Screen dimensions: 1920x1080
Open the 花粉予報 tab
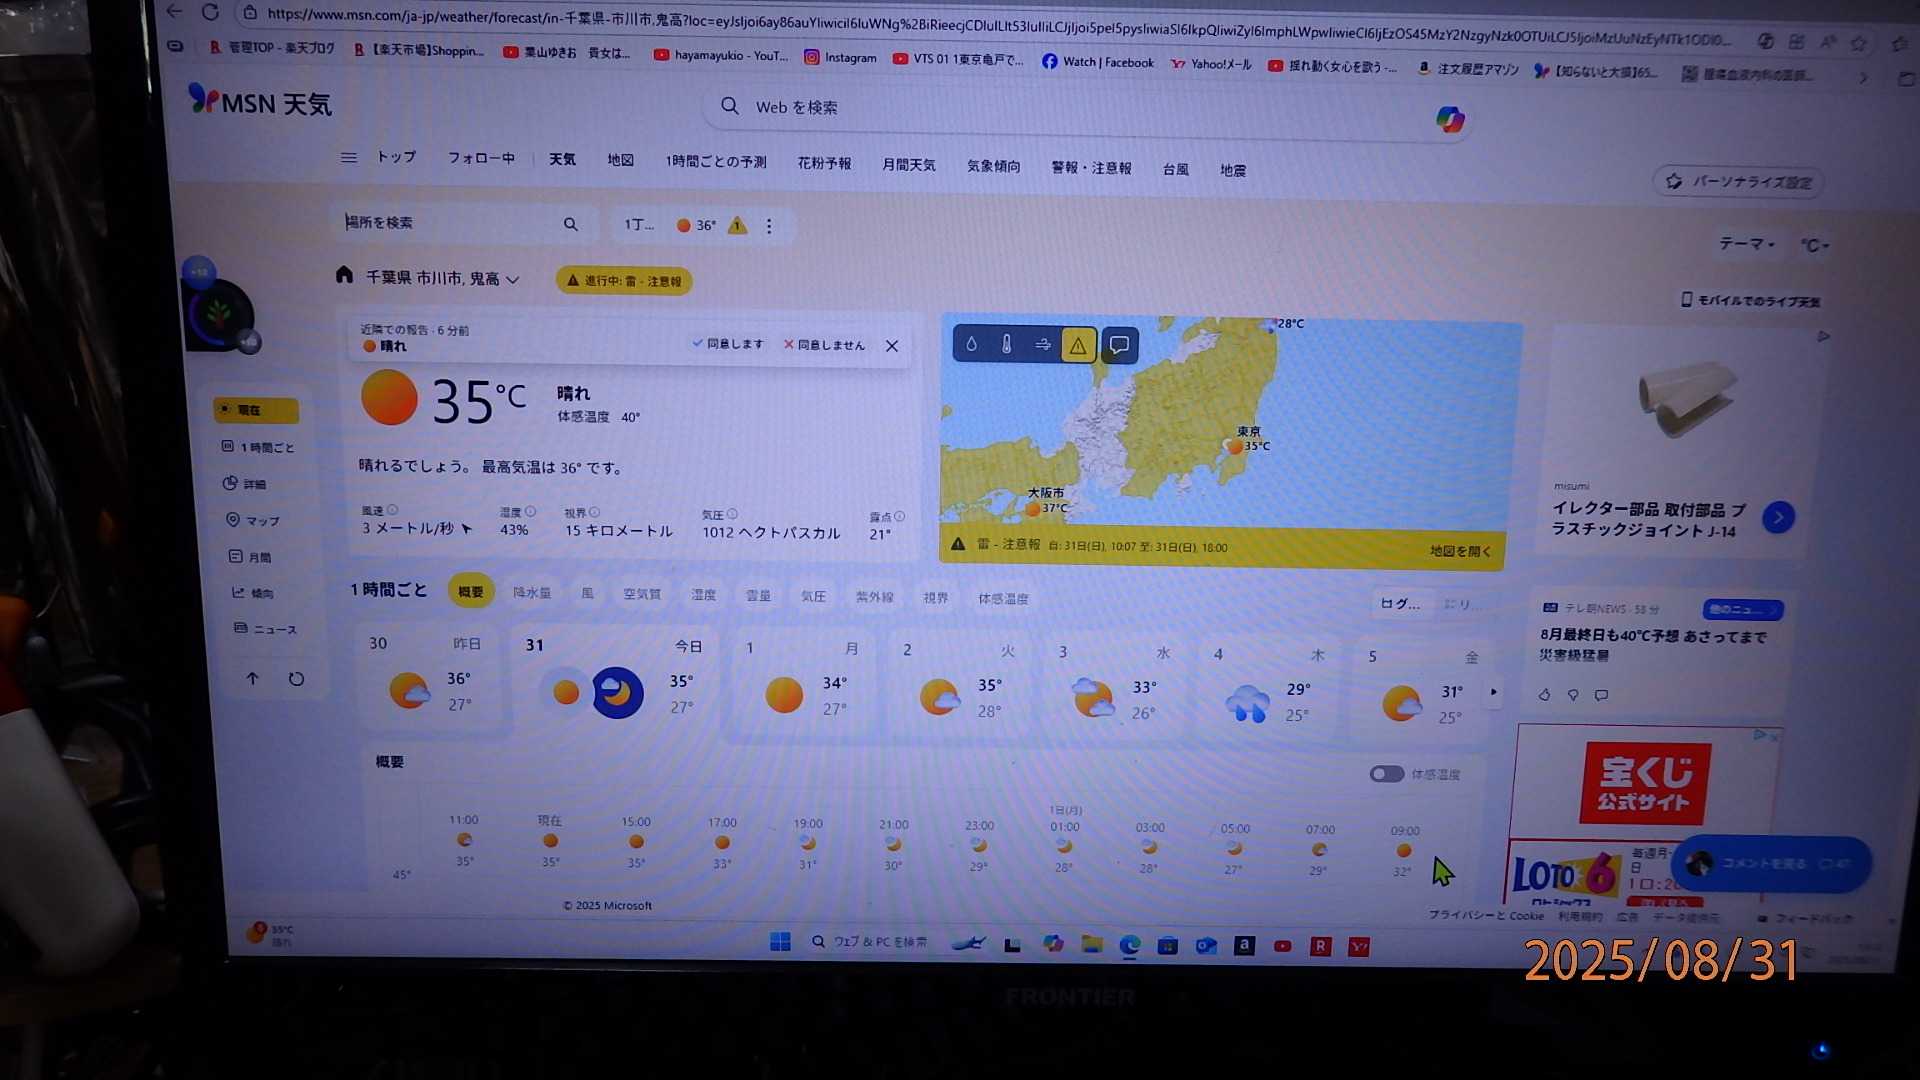[x=823, y=163]
